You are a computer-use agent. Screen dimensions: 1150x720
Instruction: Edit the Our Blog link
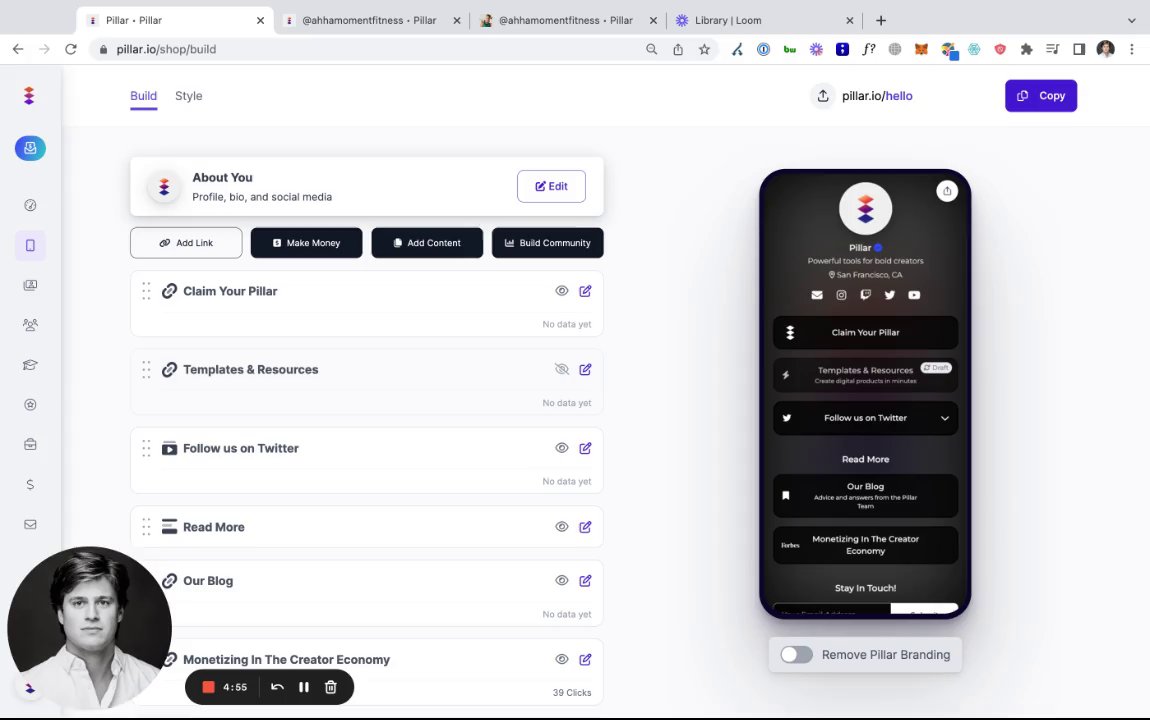click(x=585, y=581)
